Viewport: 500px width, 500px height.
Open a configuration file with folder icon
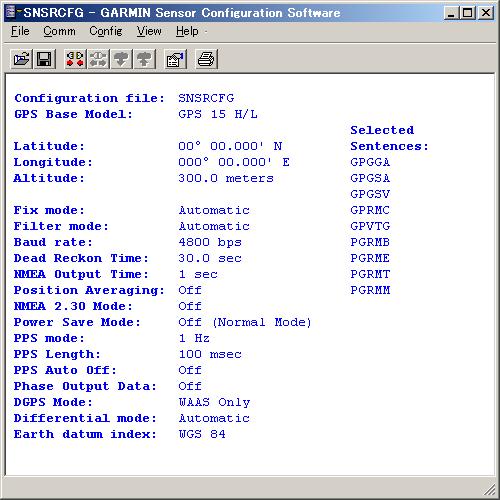click(21, 59)
